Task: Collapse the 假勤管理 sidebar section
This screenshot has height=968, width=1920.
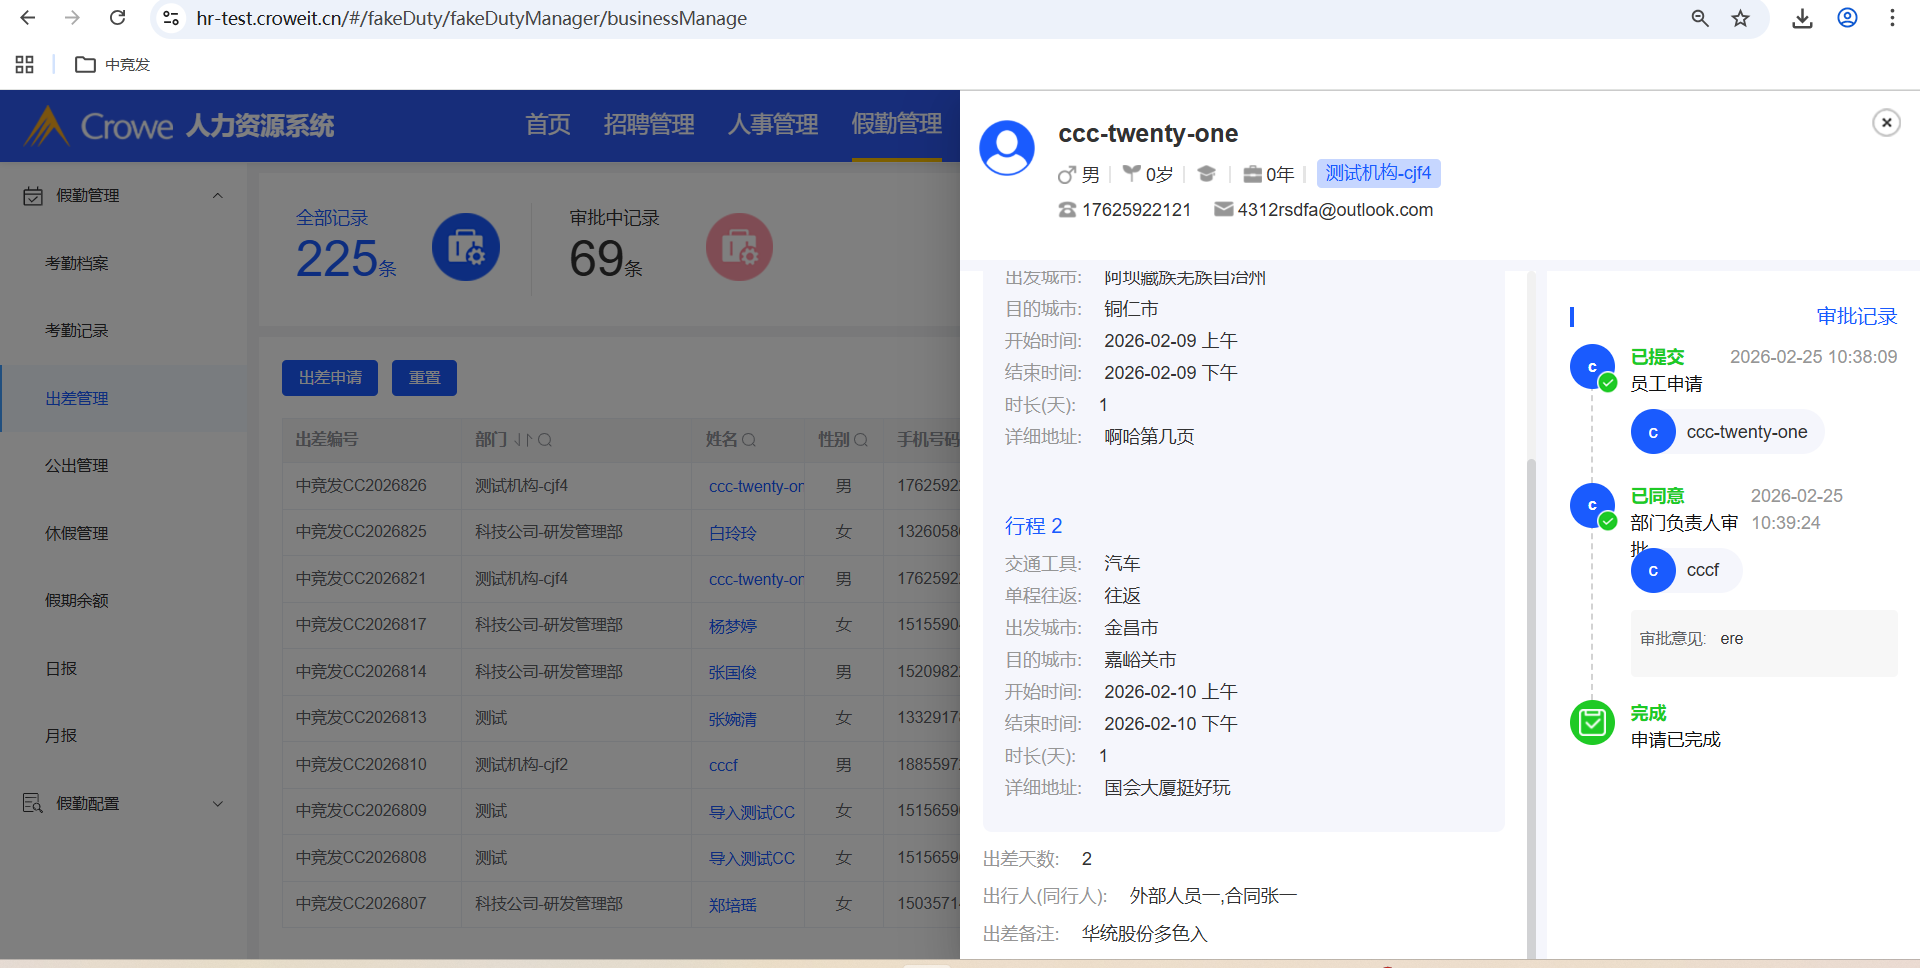Action: tap(218, 196)
